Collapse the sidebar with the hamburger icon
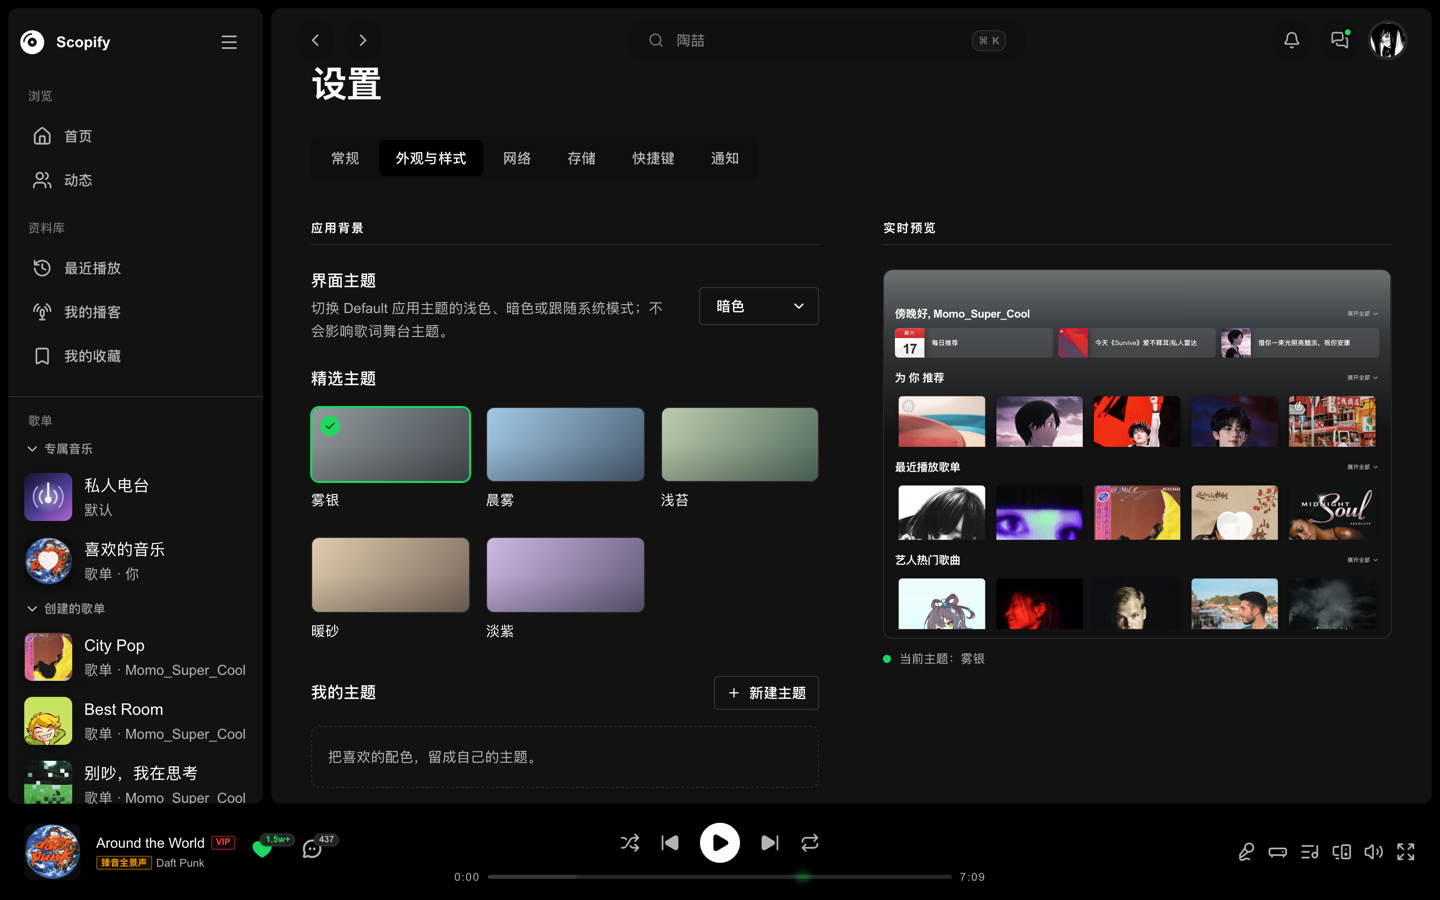Screen dimensions: 1440x900 click(x=229, y=42)
